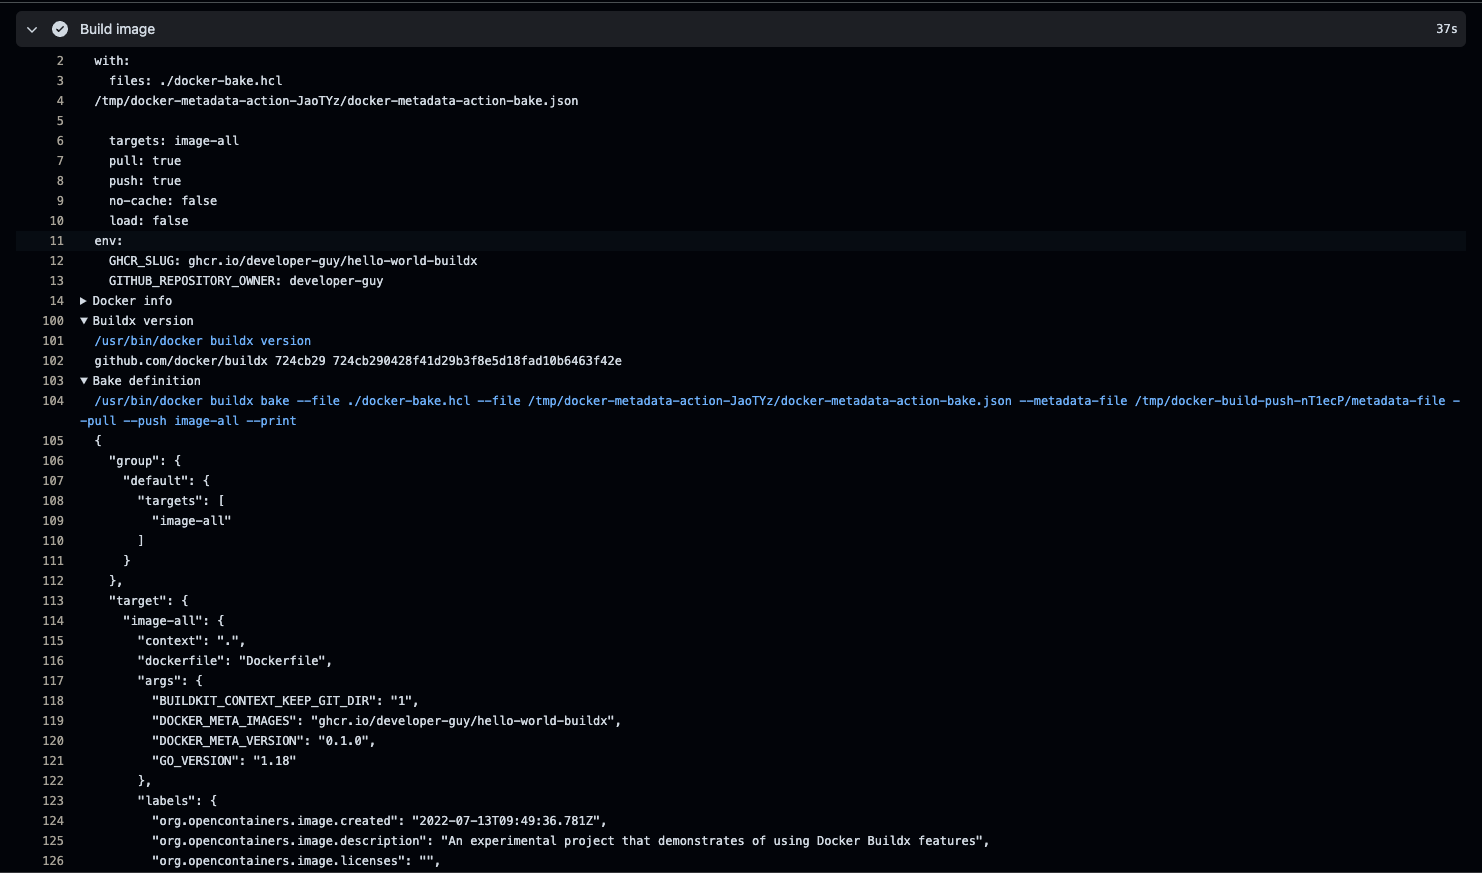Click the 37s step duration
Screen dimensions: 1482x873
1446,29
